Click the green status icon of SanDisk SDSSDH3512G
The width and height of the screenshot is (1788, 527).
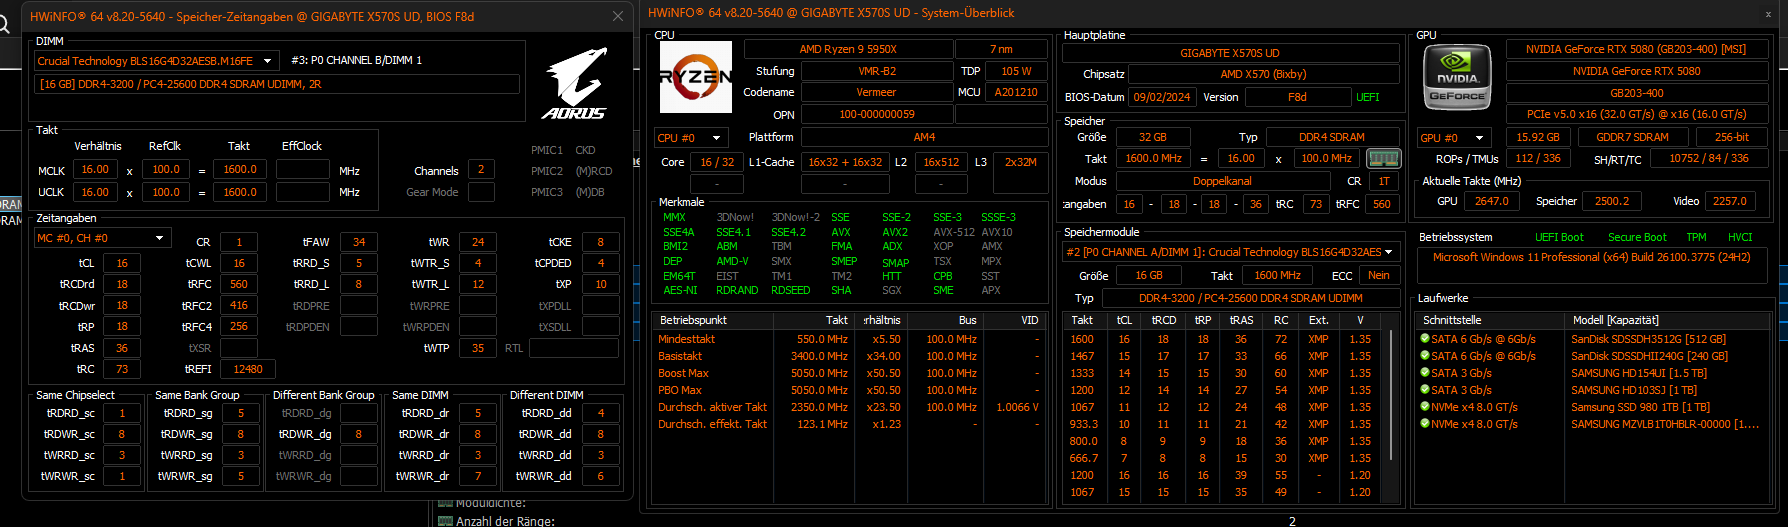coord(1424,339)
